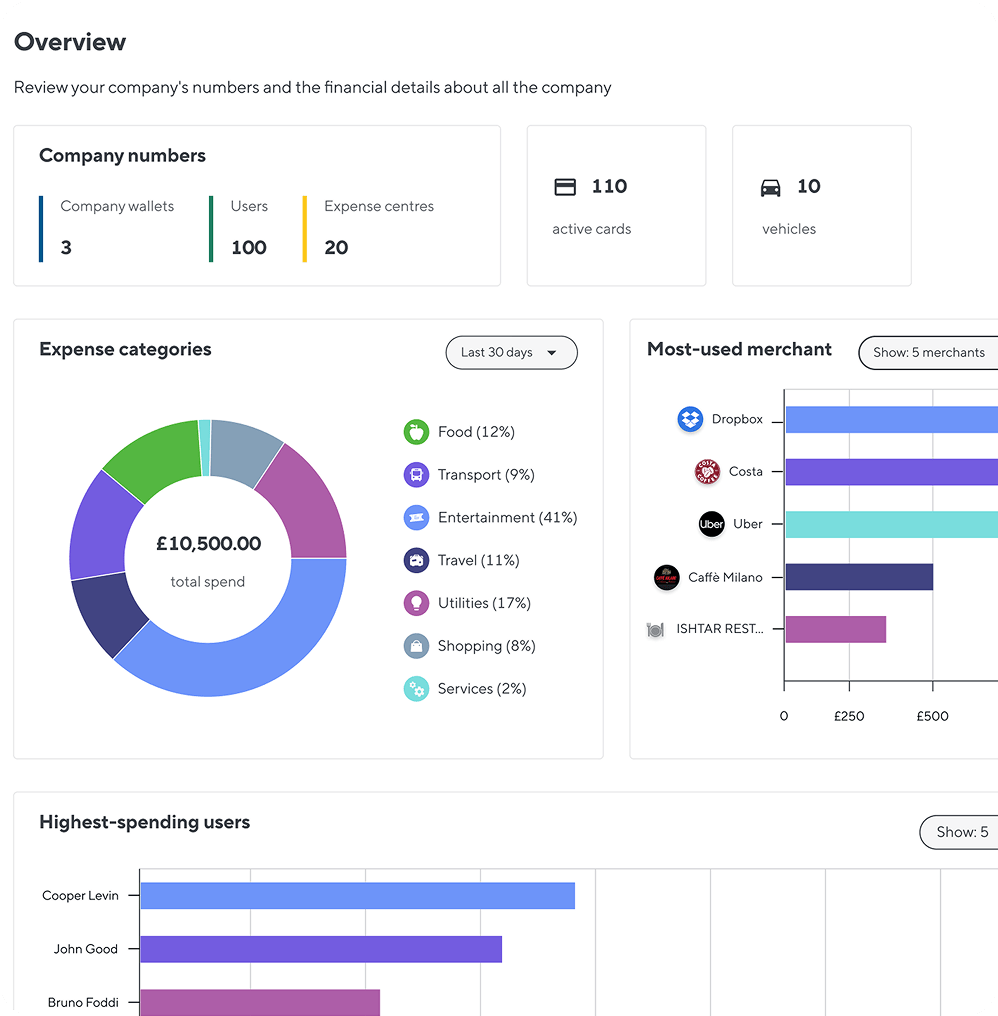Click the Dropbox merchant logo
The image size is (998, 1016).
tap(690, 419)
